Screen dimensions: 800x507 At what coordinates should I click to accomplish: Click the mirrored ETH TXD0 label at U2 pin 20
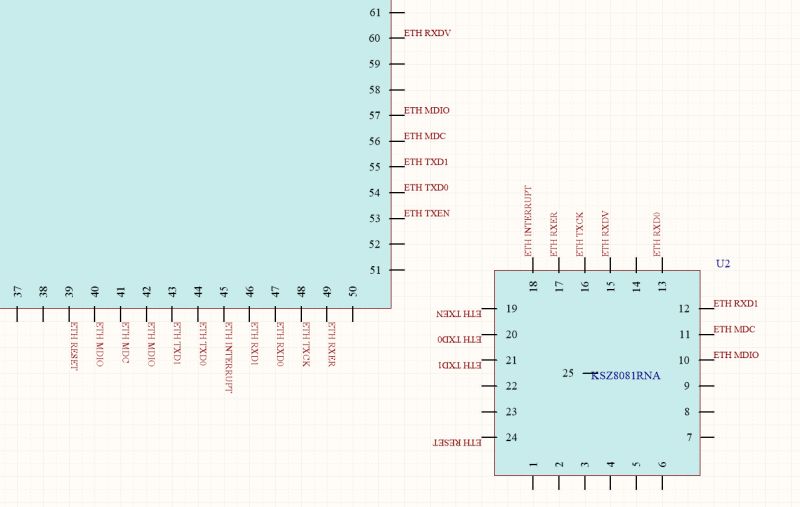point(460,340)
